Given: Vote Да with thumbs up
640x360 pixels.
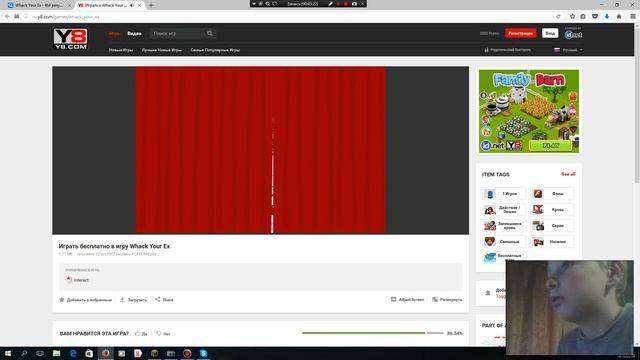Looking at the screenshot, I should pos(141,333).
